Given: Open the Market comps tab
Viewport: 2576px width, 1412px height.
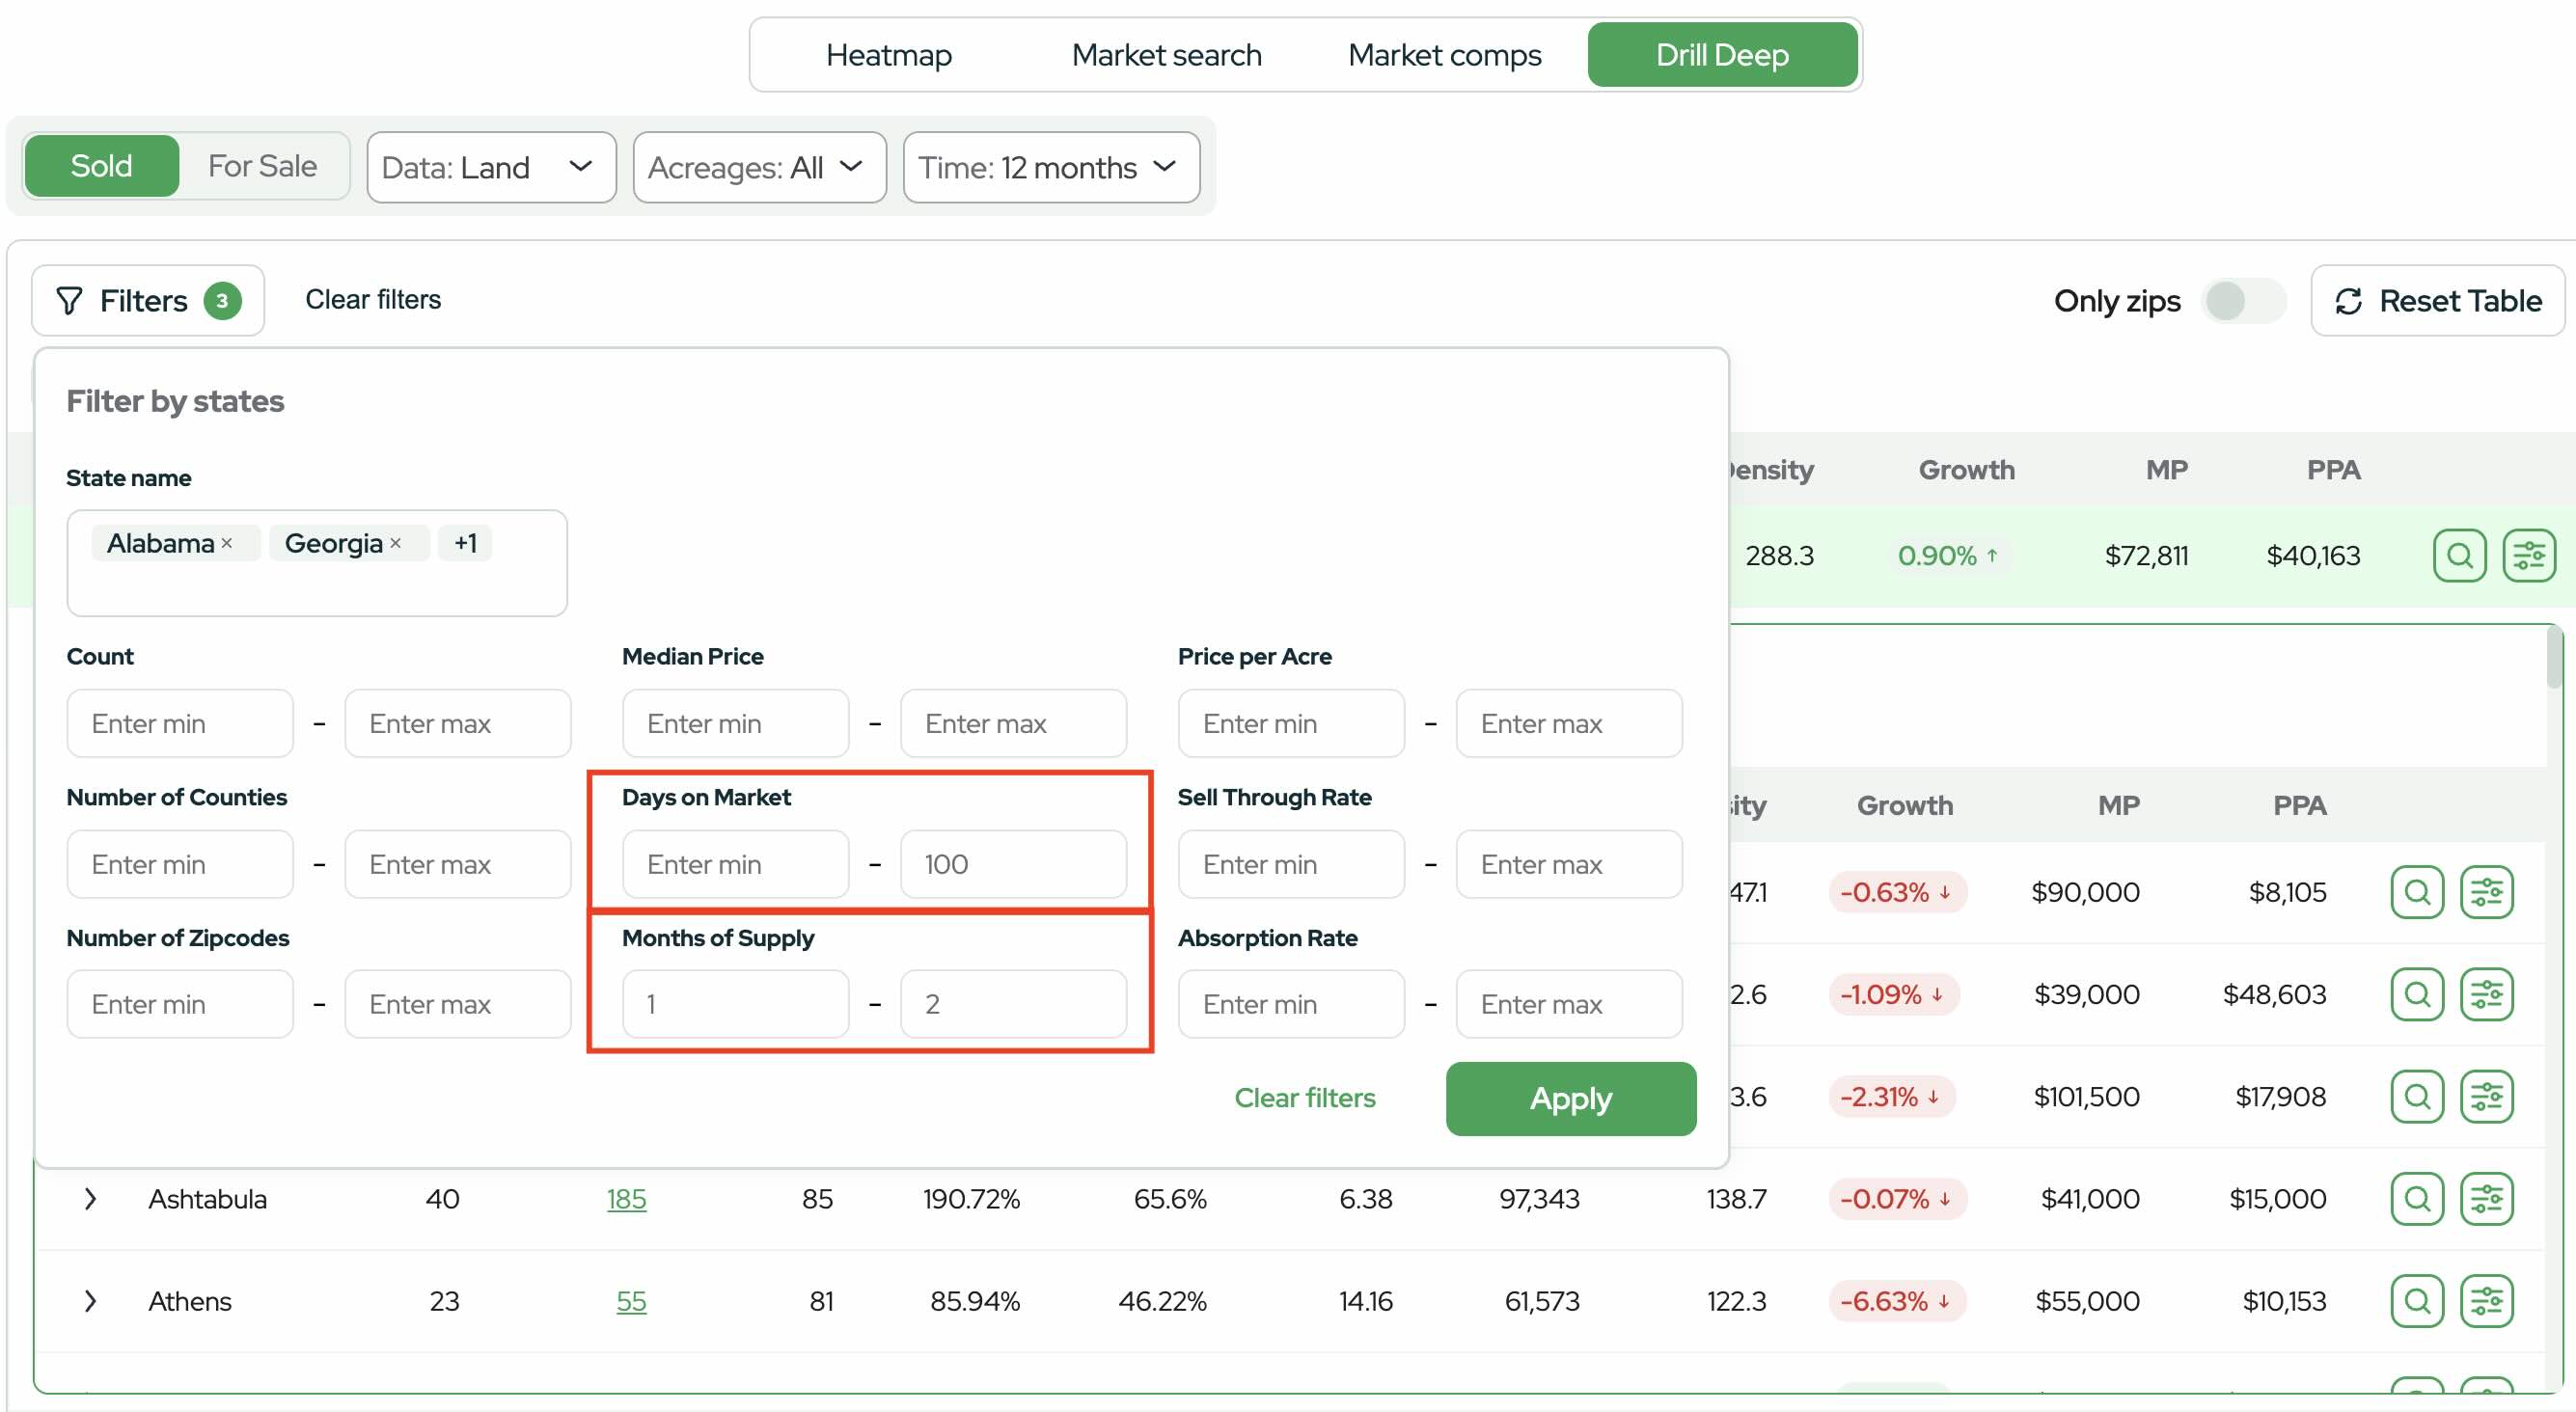Looking at the screenshot, I should [x=1444, y=55].
